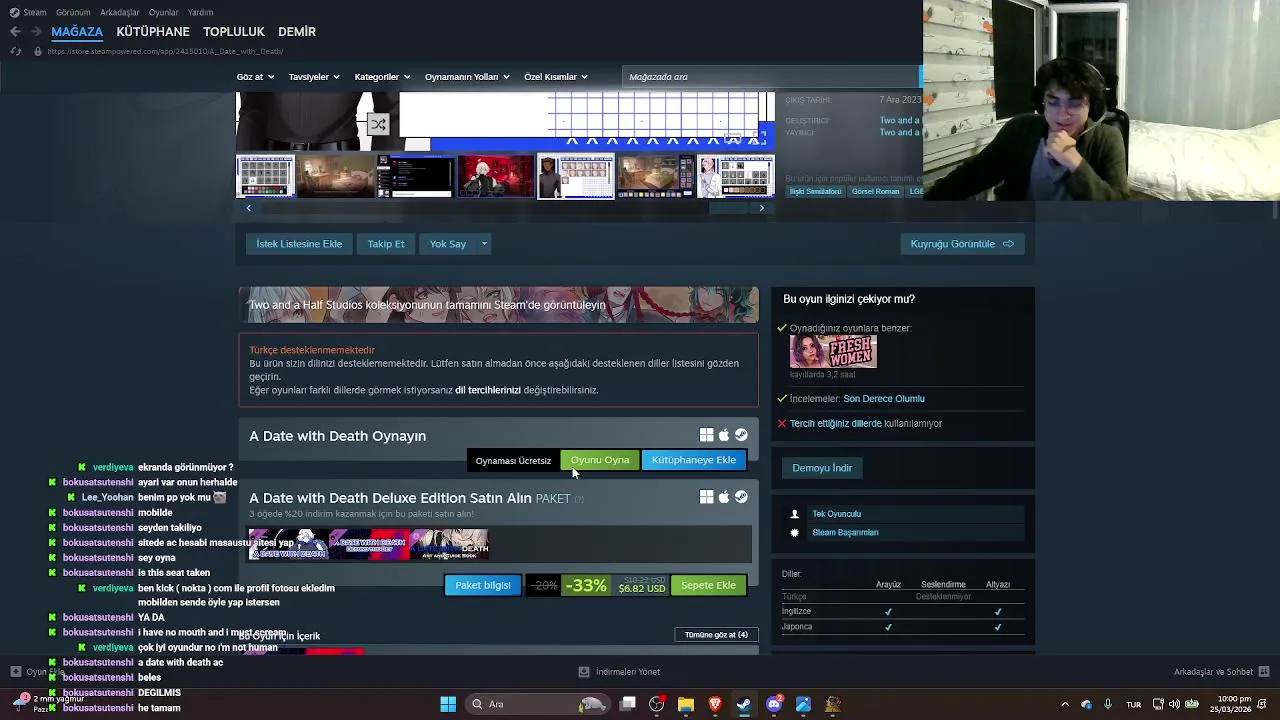
Task: Open the DEMİR profile tab
Action: (x=297, y=32)
